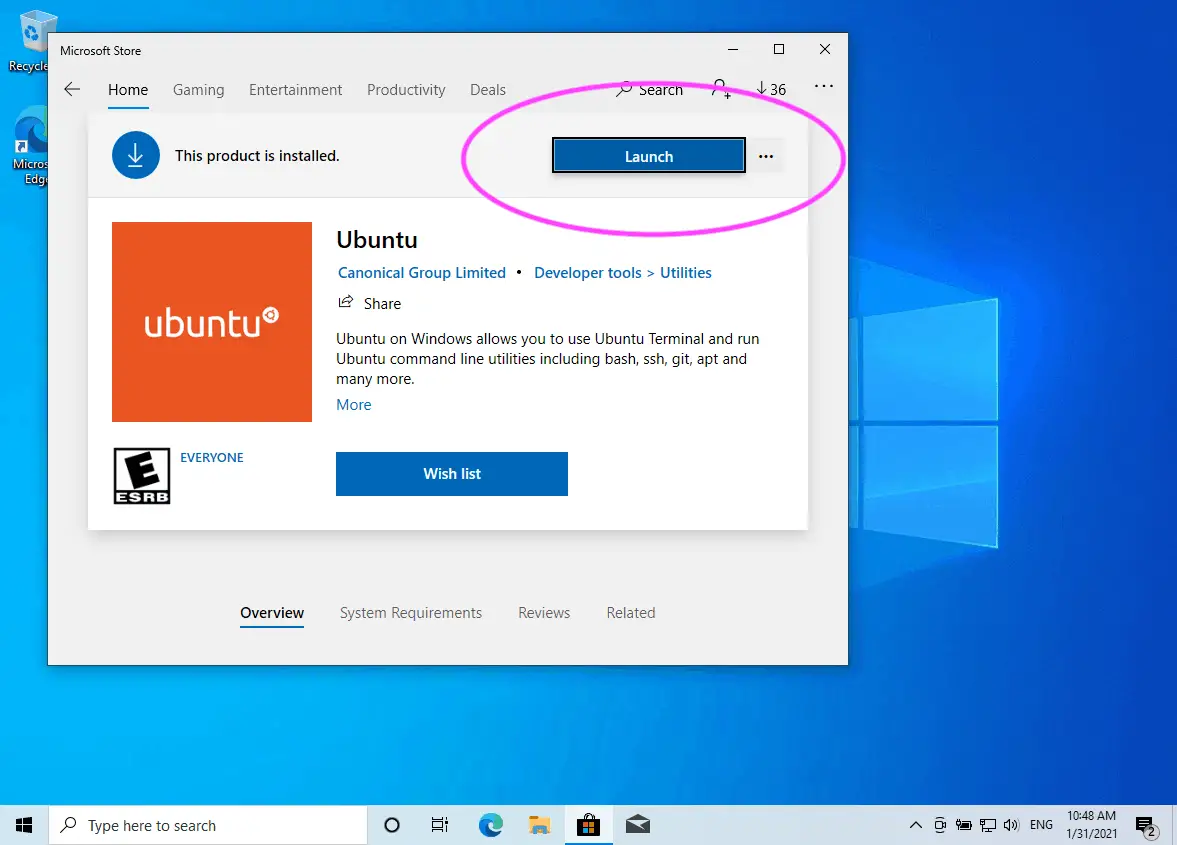The image size is (1177, 845).
Task: Open the Utilities subcategory link
Action: point(685,273)
